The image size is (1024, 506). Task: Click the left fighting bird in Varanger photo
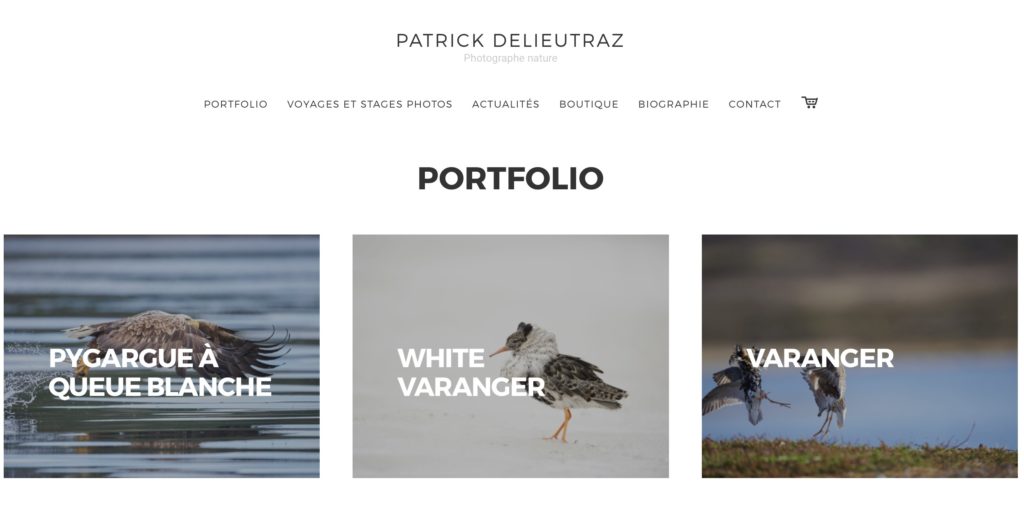pos(741,385)
